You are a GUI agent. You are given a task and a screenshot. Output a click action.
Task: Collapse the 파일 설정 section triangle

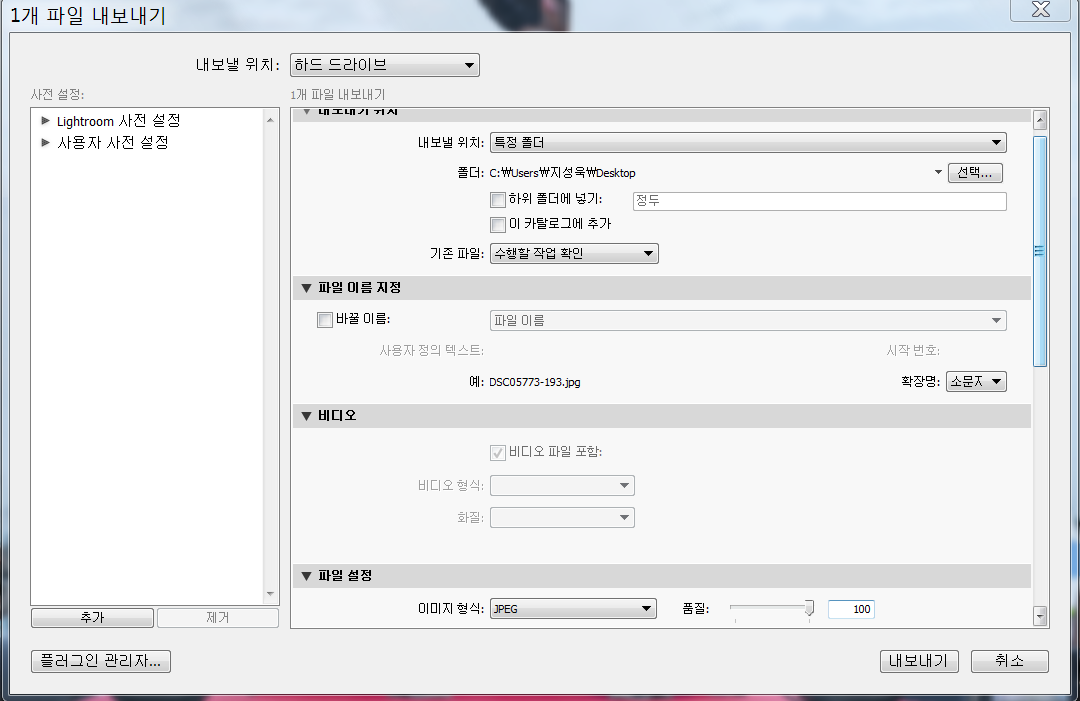307,576
